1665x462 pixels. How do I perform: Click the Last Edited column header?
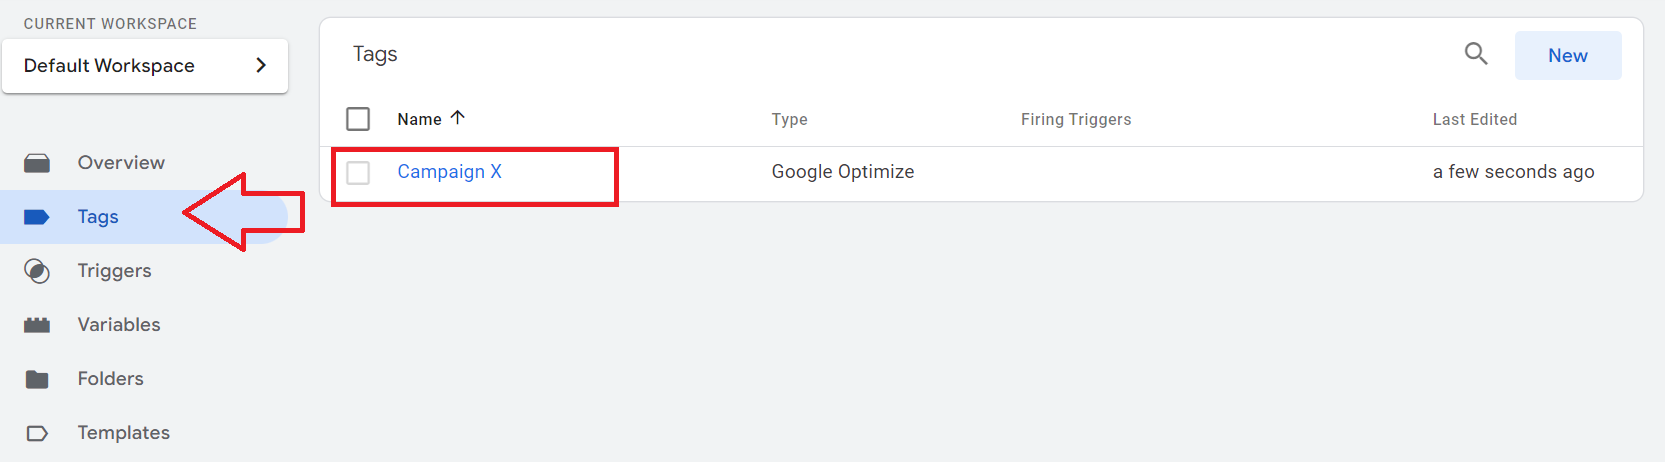[1475, 119]
